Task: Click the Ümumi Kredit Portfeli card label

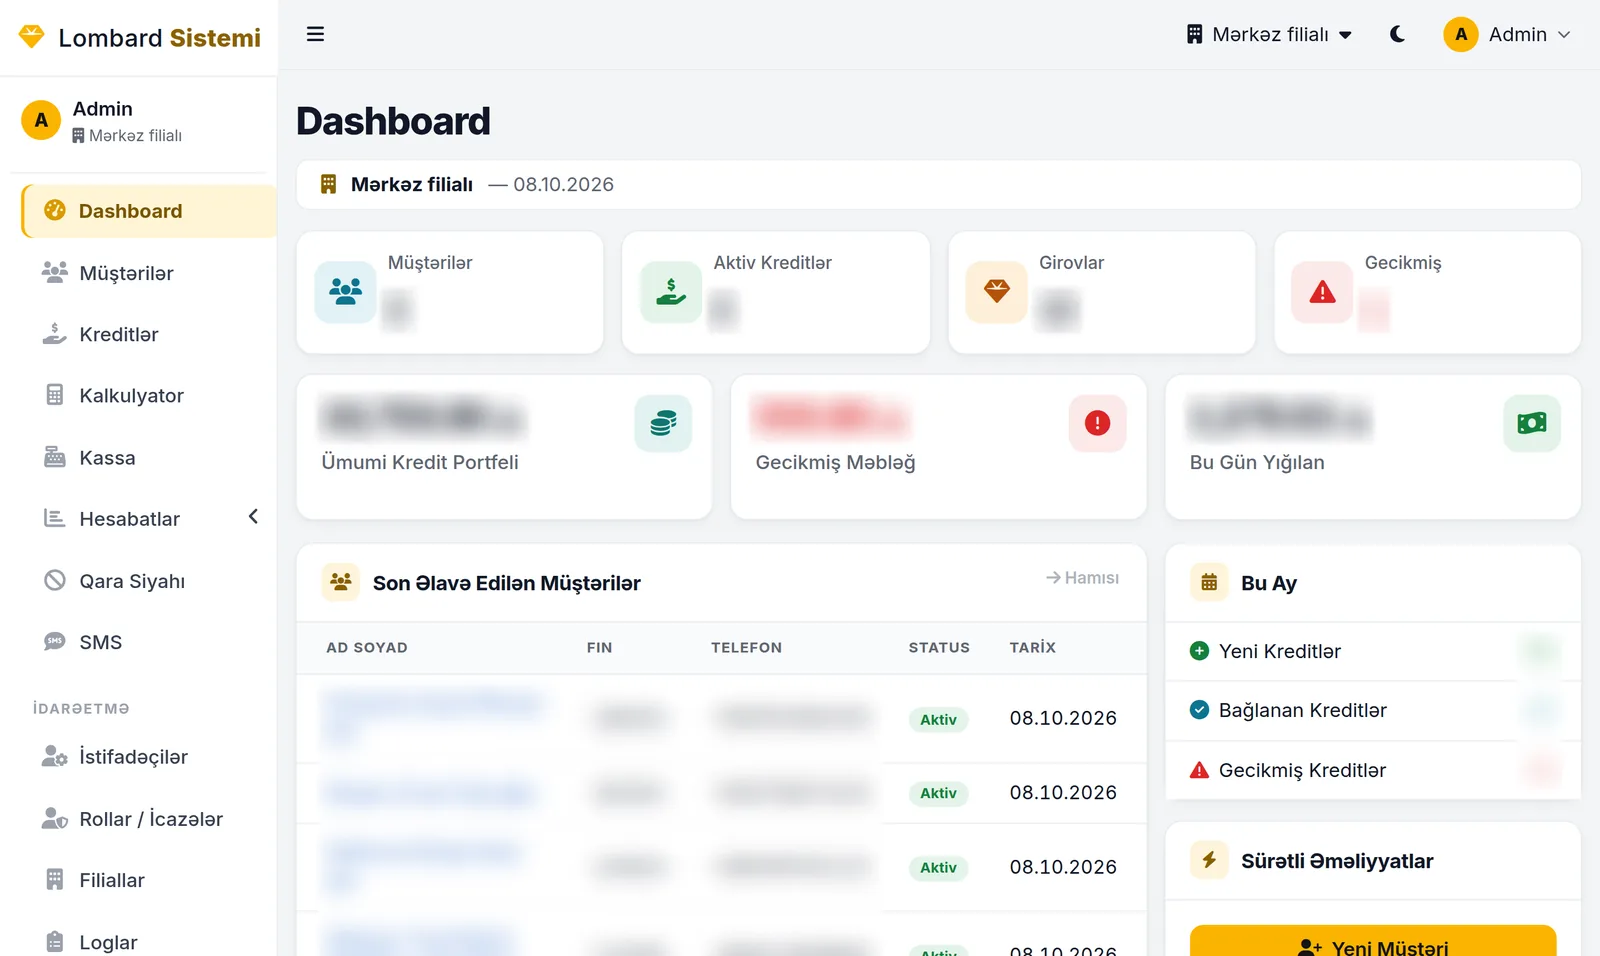Action: (x=420, y=462)
